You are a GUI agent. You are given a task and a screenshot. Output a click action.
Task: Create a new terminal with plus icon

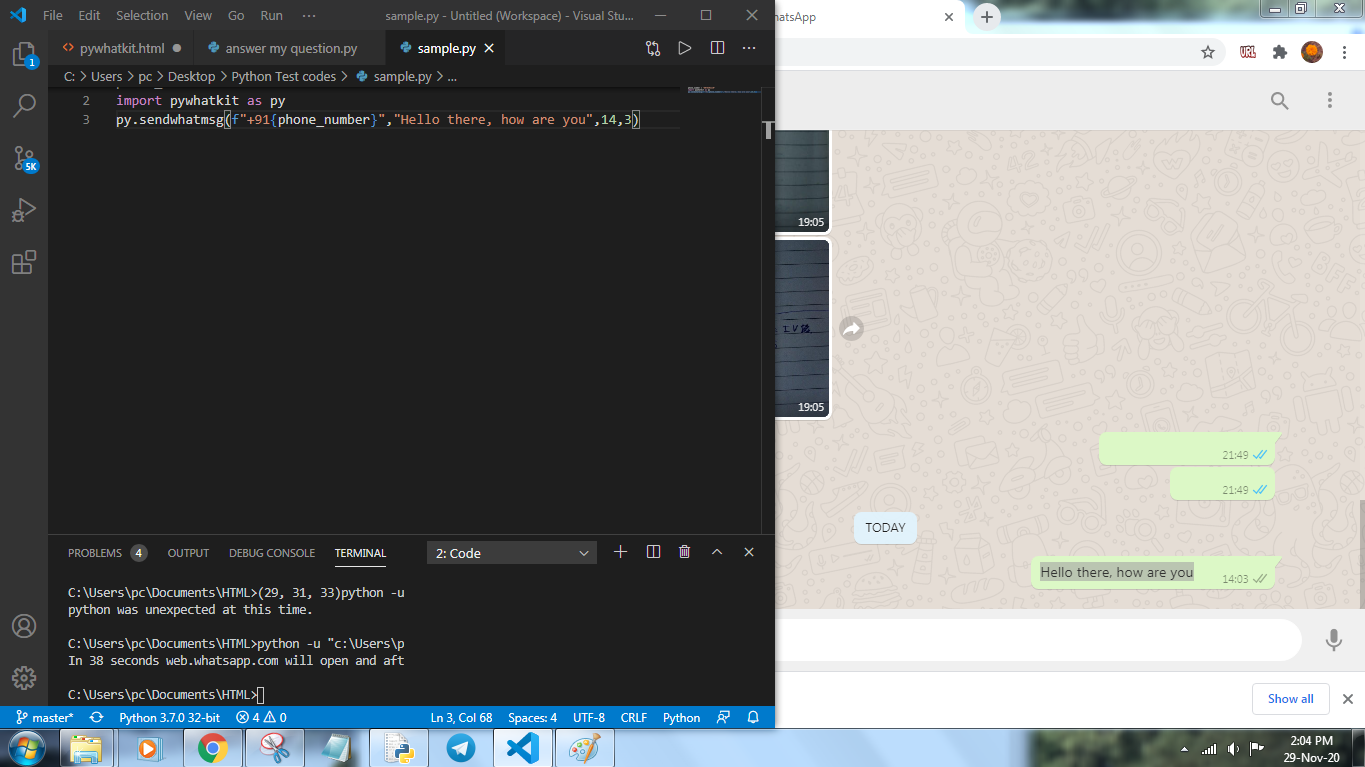pyautogui.click(x=620, y=552)
